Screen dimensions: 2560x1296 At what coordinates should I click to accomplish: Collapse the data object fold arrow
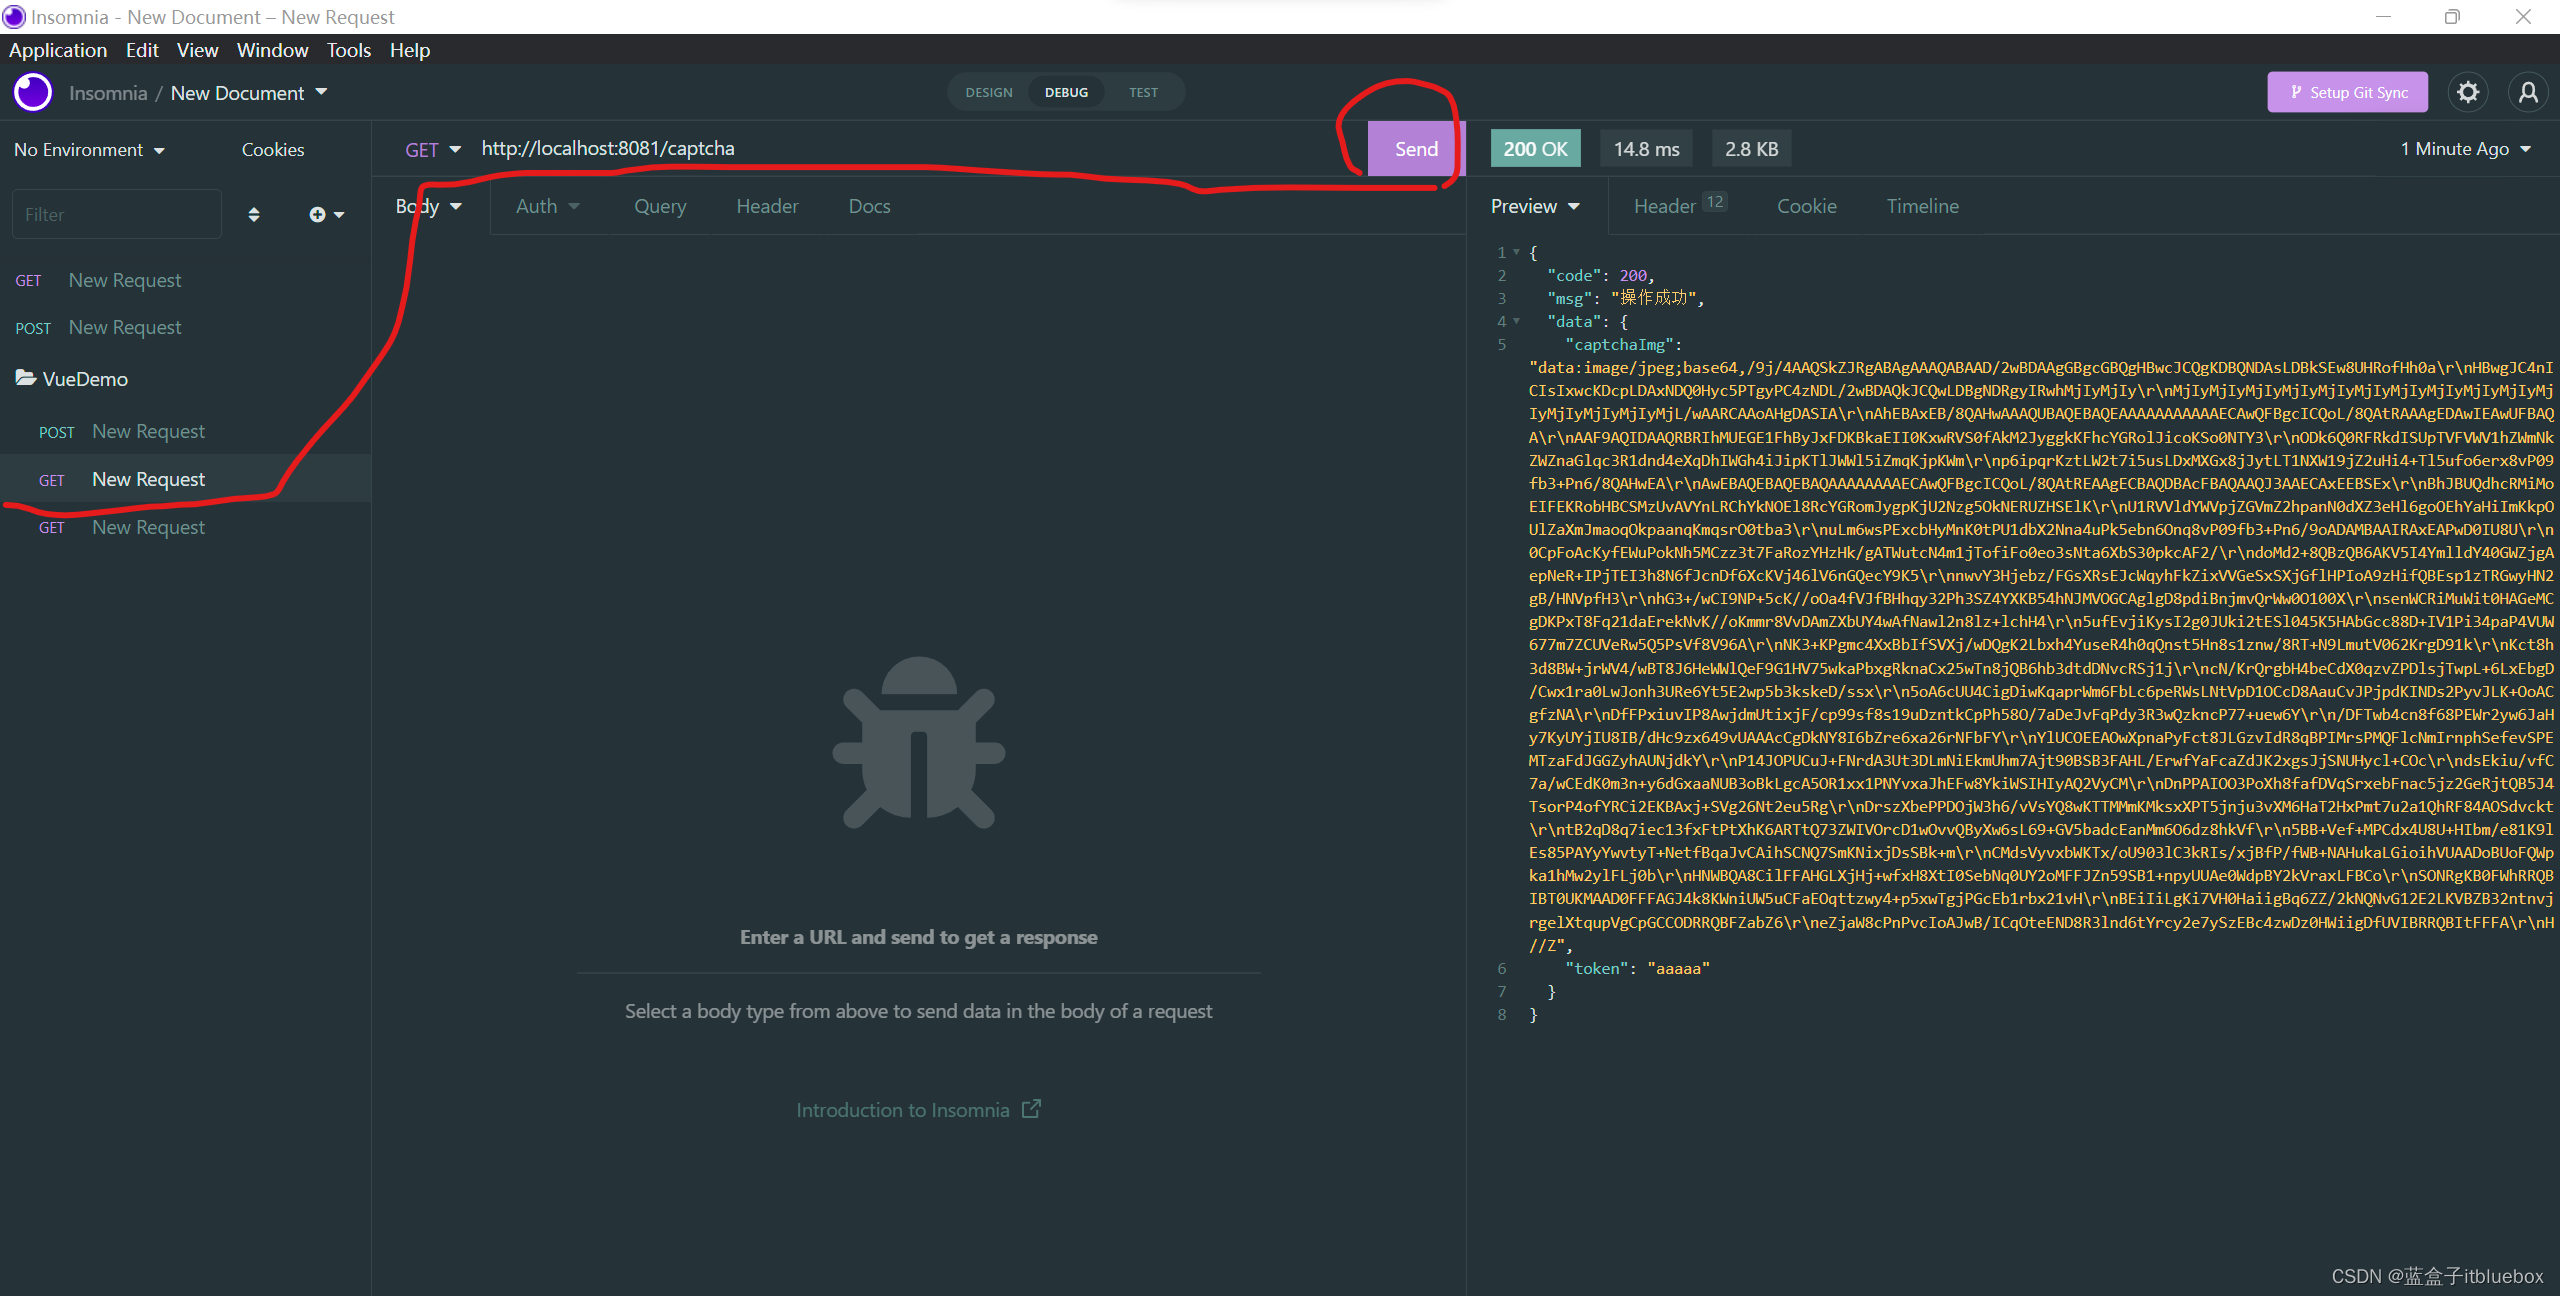coord(1517,321)
